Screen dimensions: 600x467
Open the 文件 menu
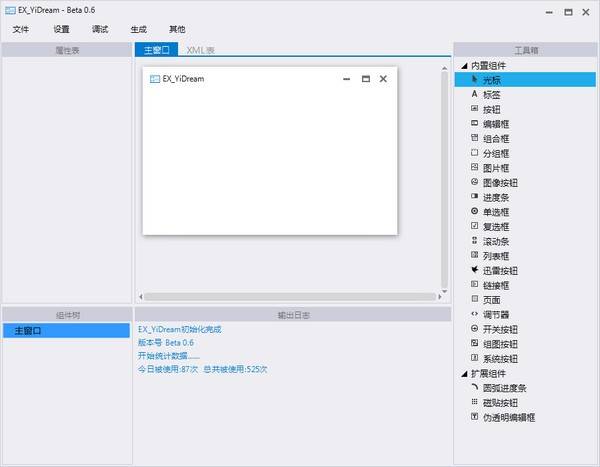(21, 29)
